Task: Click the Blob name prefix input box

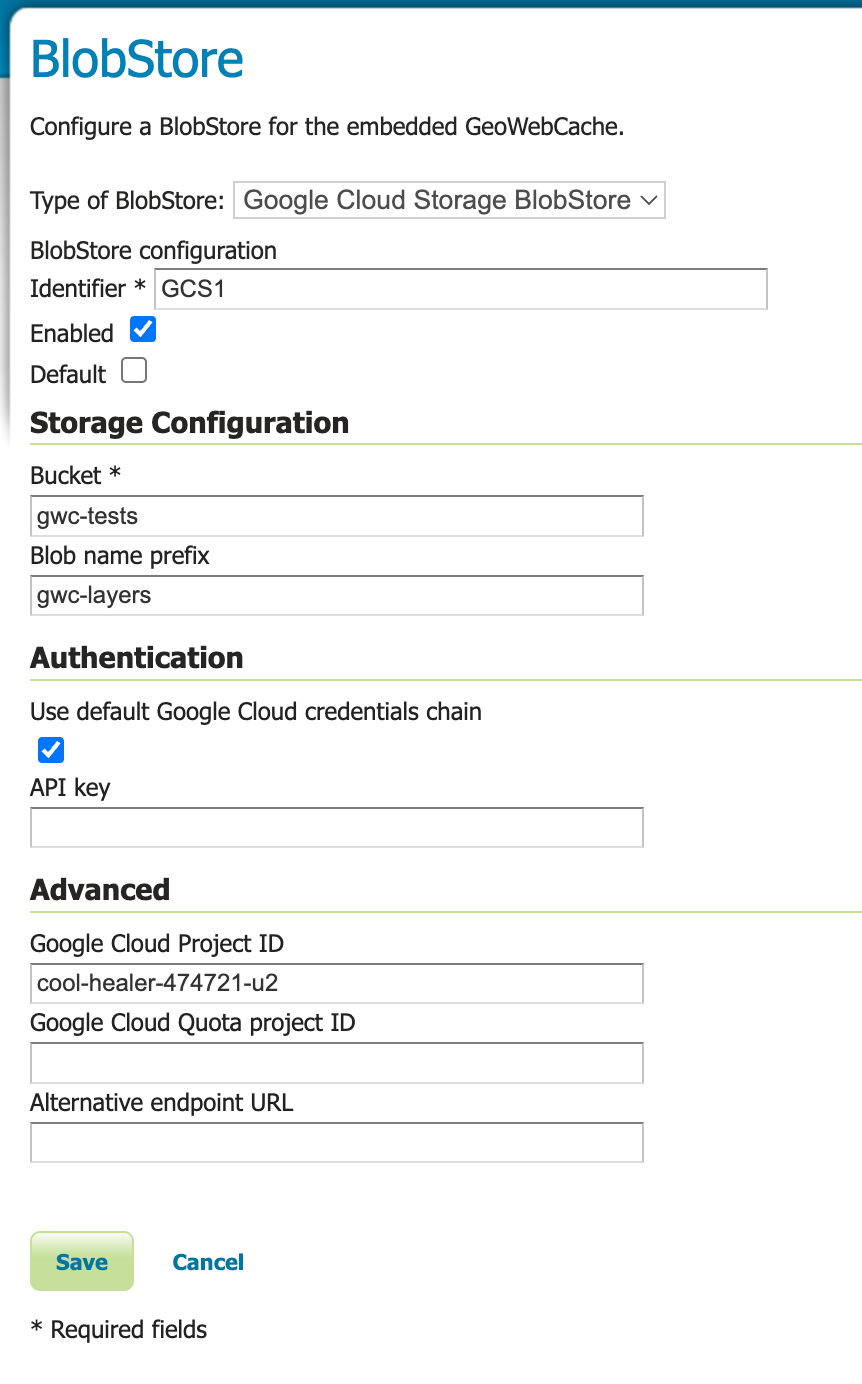Action: [336, 595]
